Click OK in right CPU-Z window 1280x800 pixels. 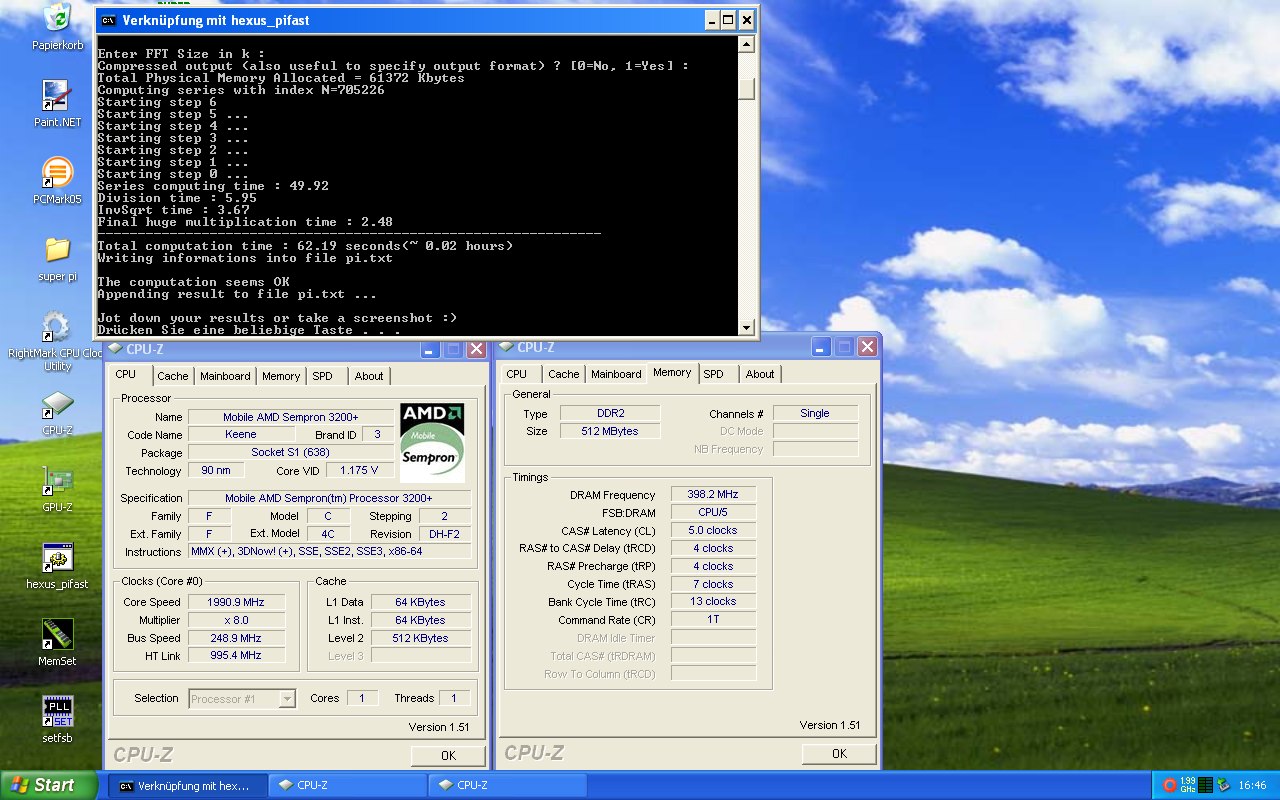point(839,753)
